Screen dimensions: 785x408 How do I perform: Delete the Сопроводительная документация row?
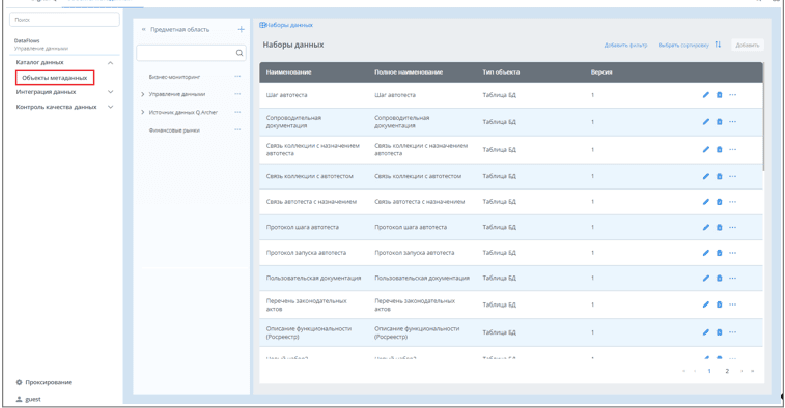click(x=719, y=121)
